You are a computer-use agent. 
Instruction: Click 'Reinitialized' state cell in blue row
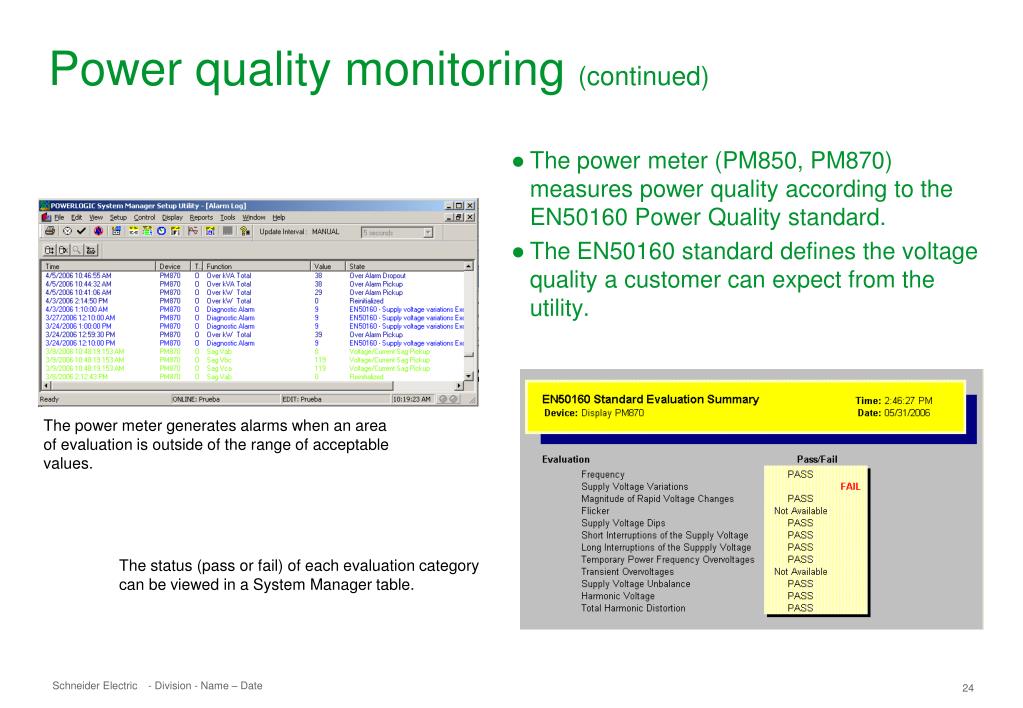click(x=366, y=301)
